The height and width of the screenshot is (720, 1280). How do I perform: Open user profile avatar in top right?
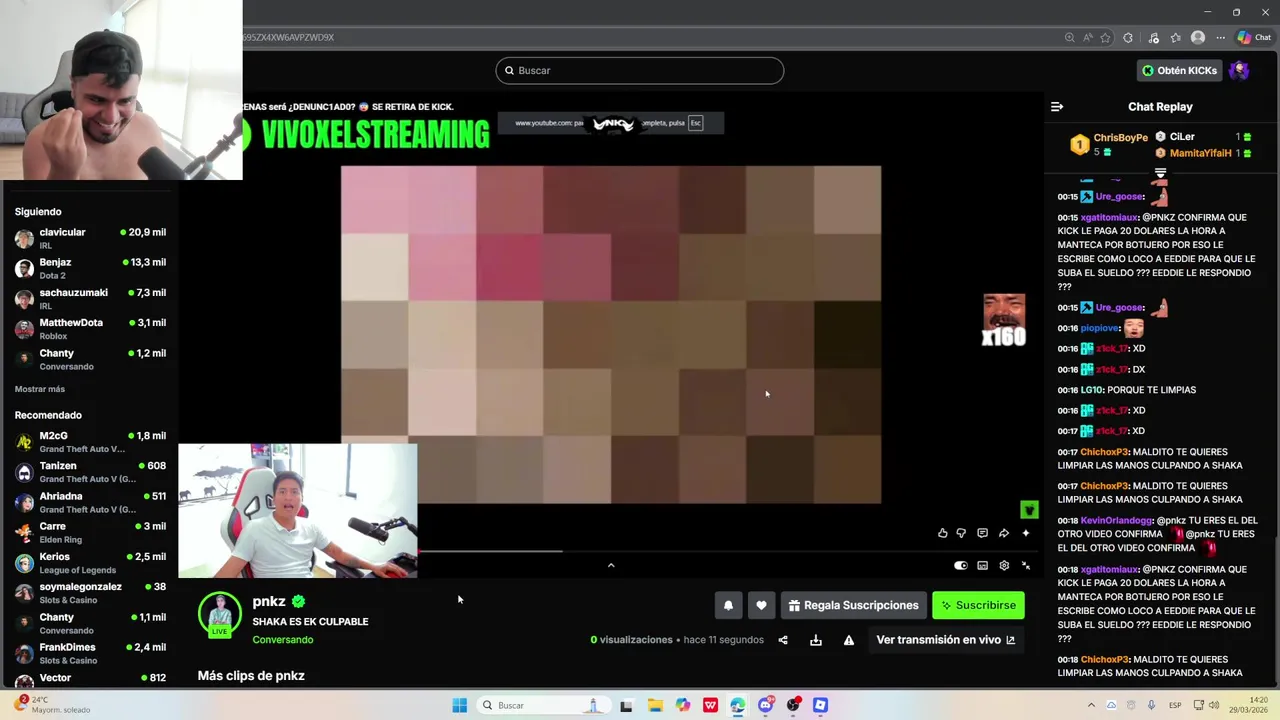(x=1239, y=70)
